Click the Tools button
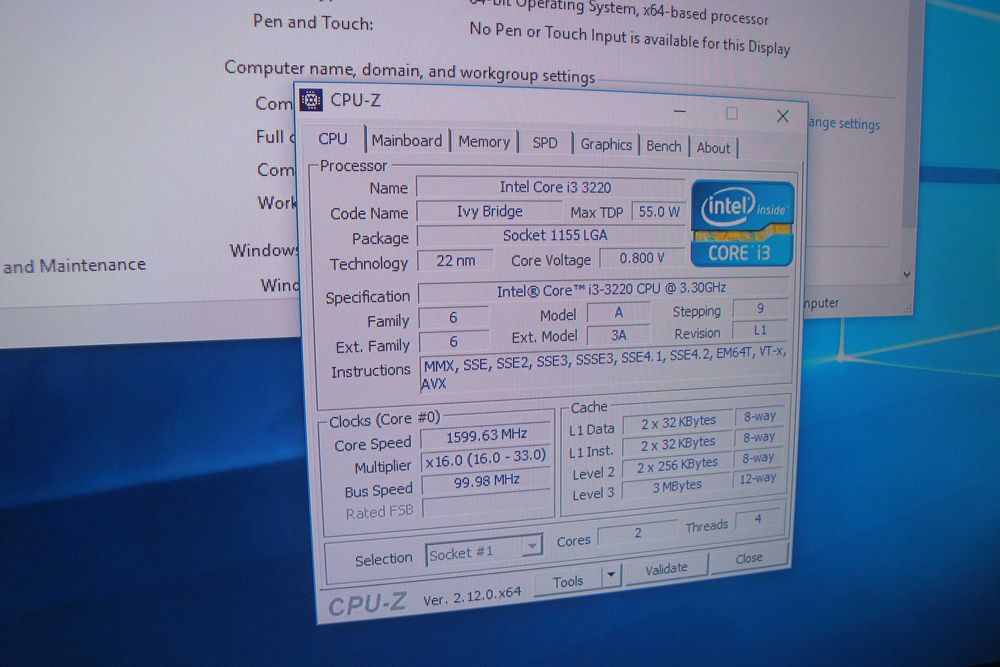The image size is (1000, 667). click(x=568, y=581)
